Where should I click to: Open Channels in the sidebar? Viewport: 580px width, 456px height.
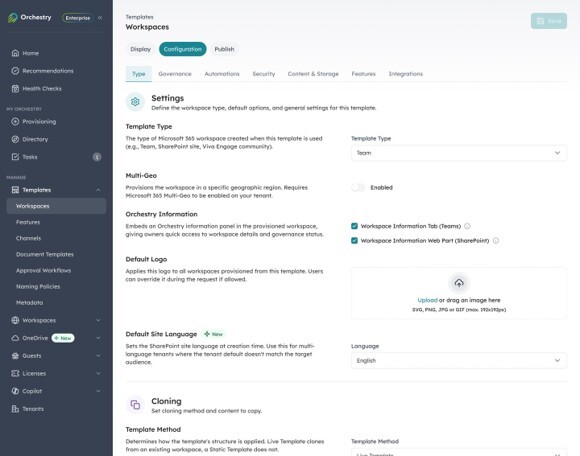(x=56, y=238)
